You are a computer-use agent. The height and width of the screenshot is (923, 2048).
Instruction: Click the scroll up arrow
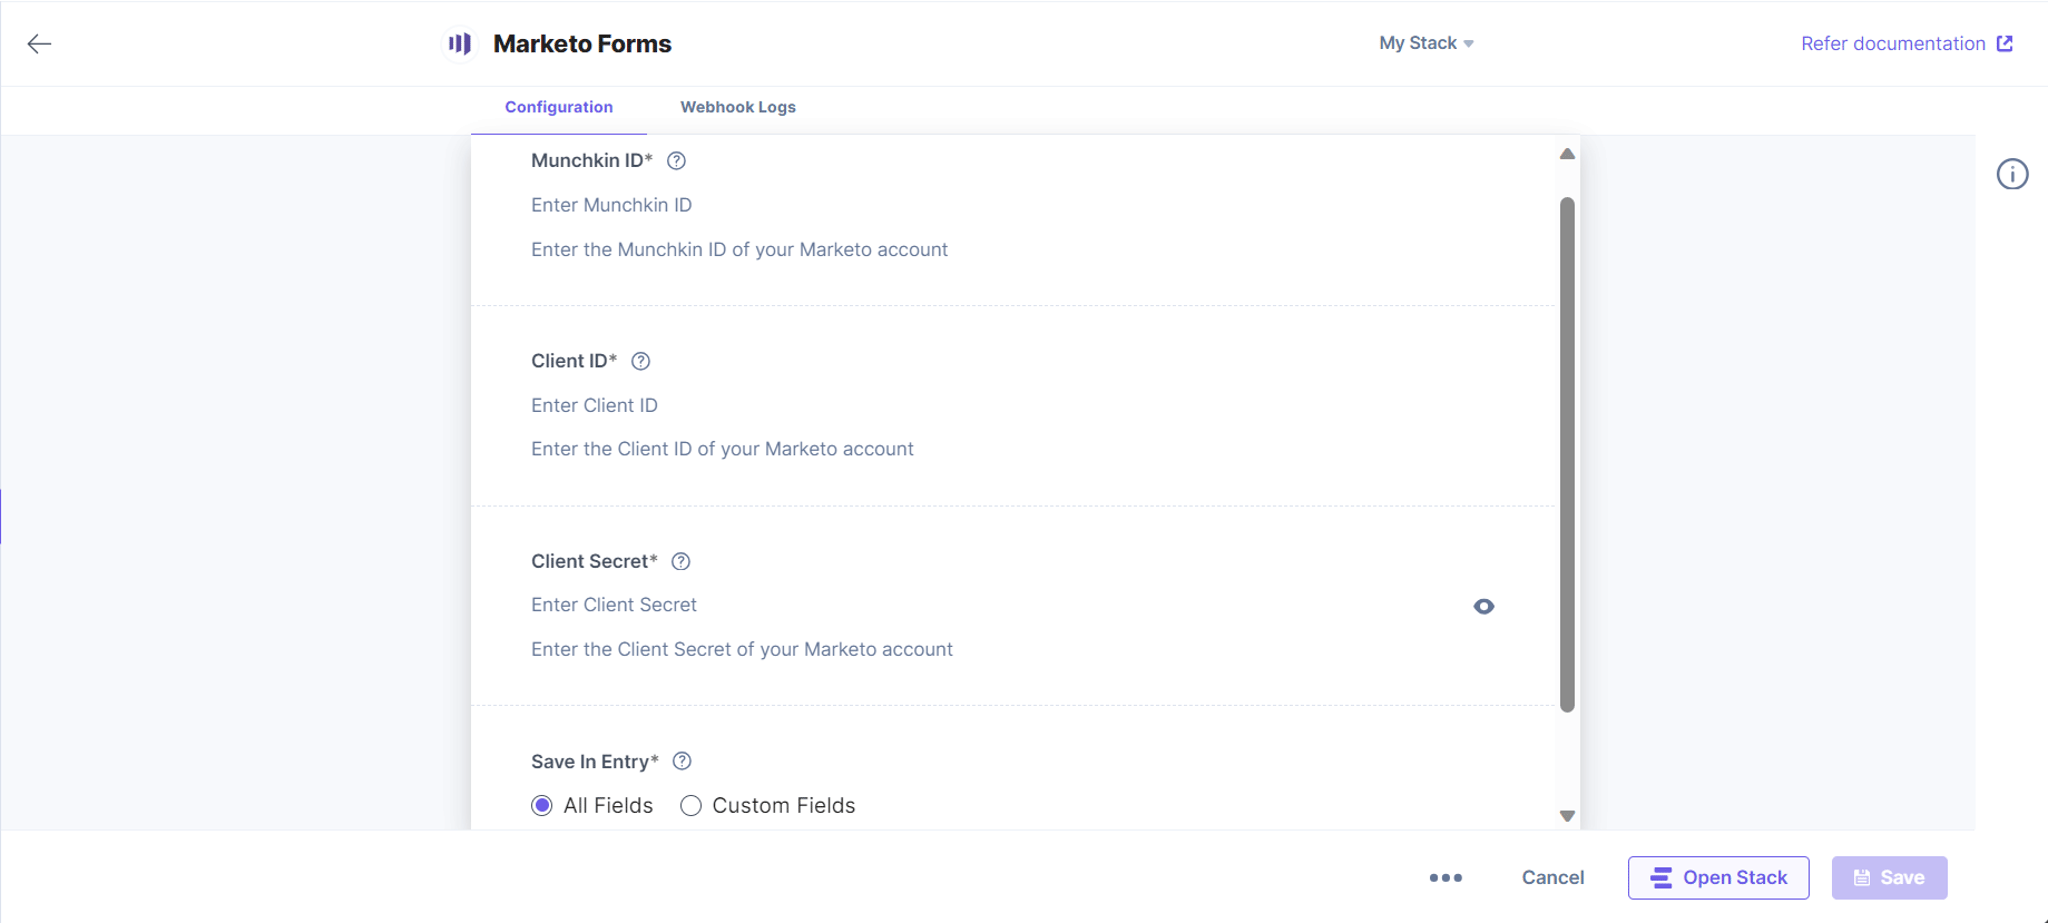tap(1567, 154)
